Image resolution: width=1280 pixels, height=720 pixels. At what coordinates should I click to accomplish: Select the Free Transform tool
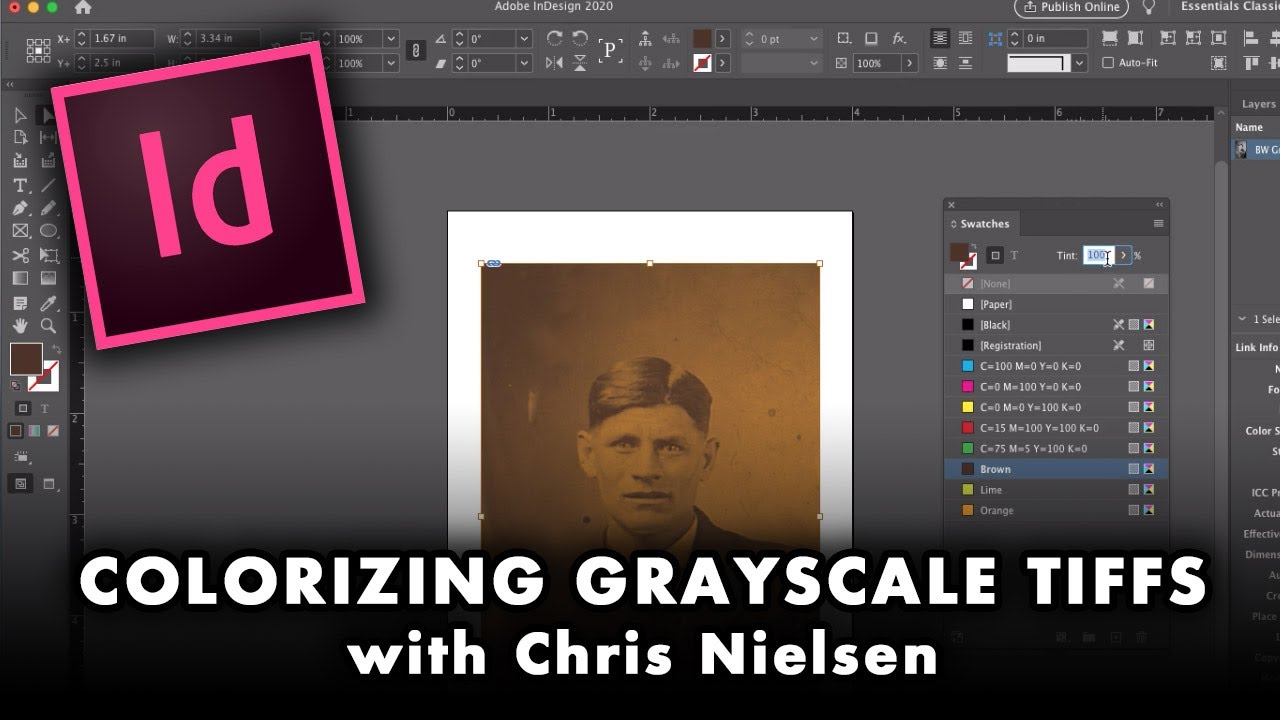click(x=49, y=254)
